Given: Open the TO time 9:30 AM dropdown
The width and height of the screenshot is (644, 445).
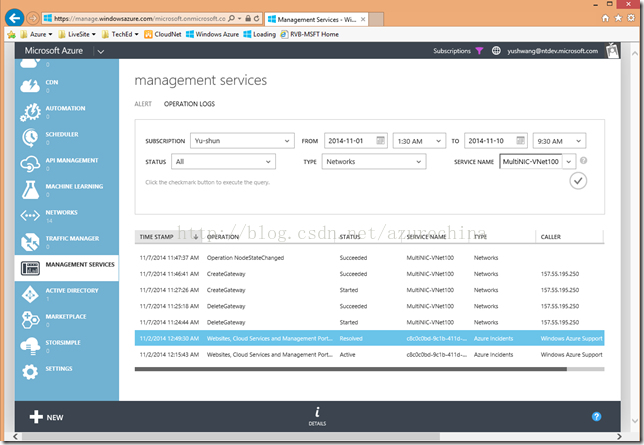Looking at the screenshot, I should click(x=559, y=141).
